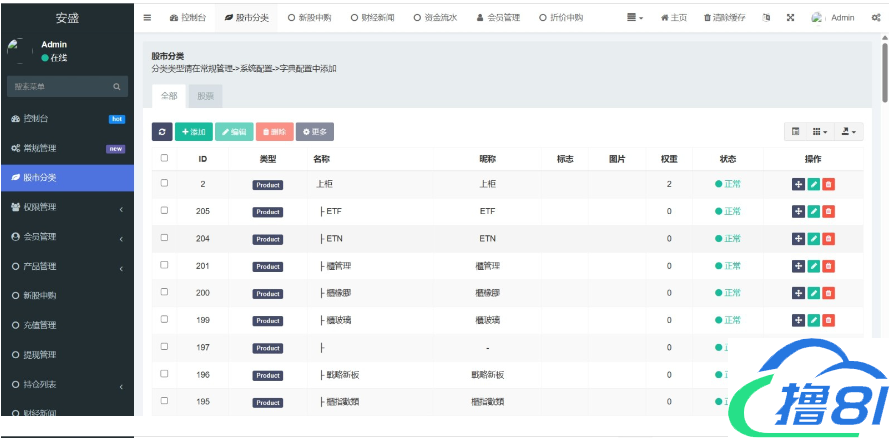Viewport: 890px width, 438px height.
Task: Tick the checkbox for row ID 204
Action: (164, 238)
